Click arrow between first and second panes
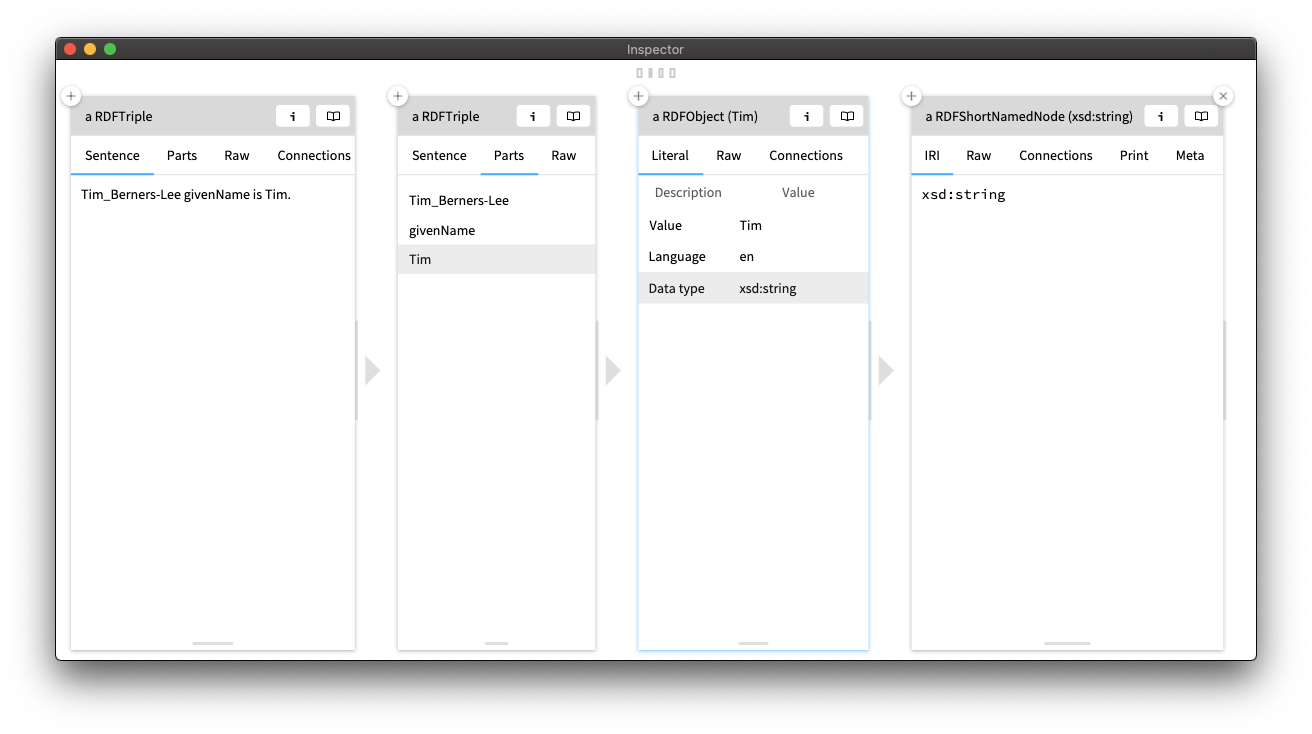Viewport: 1312px width, 734px height. pos(373,370)
